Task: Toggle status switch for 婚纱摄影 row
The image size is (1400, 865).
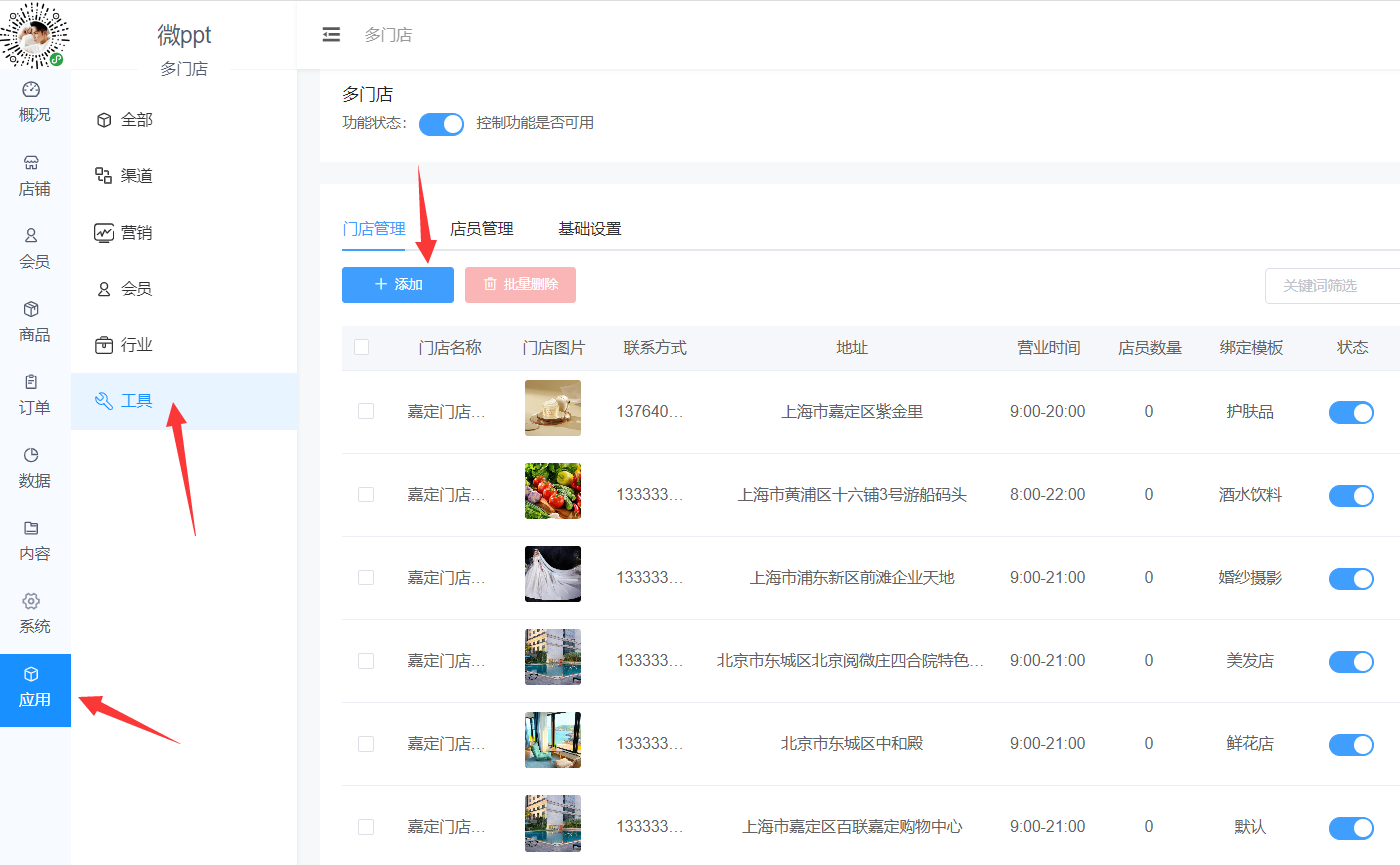Action: 1351,578
